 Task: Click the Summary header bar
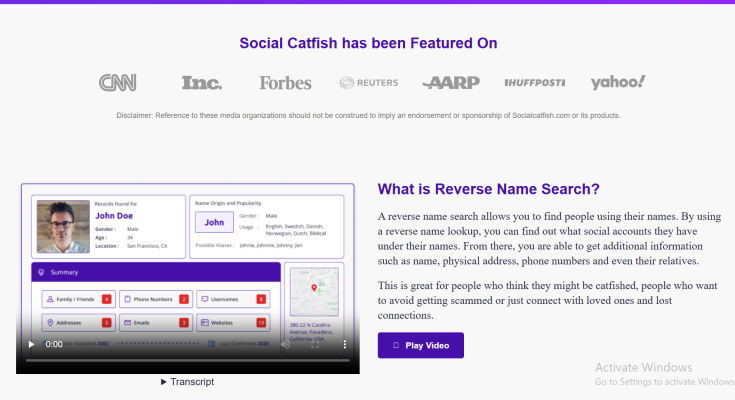[x=156, y=272]
